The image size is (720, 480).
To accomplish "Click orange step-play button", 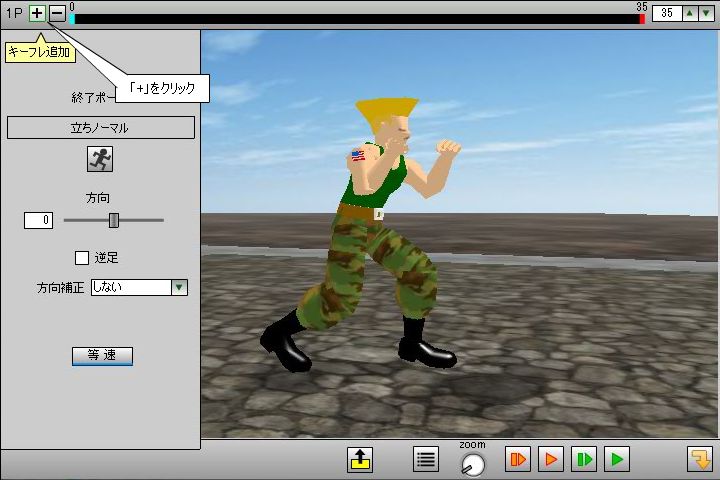I will pyautogui.click(x=518, y=459).
